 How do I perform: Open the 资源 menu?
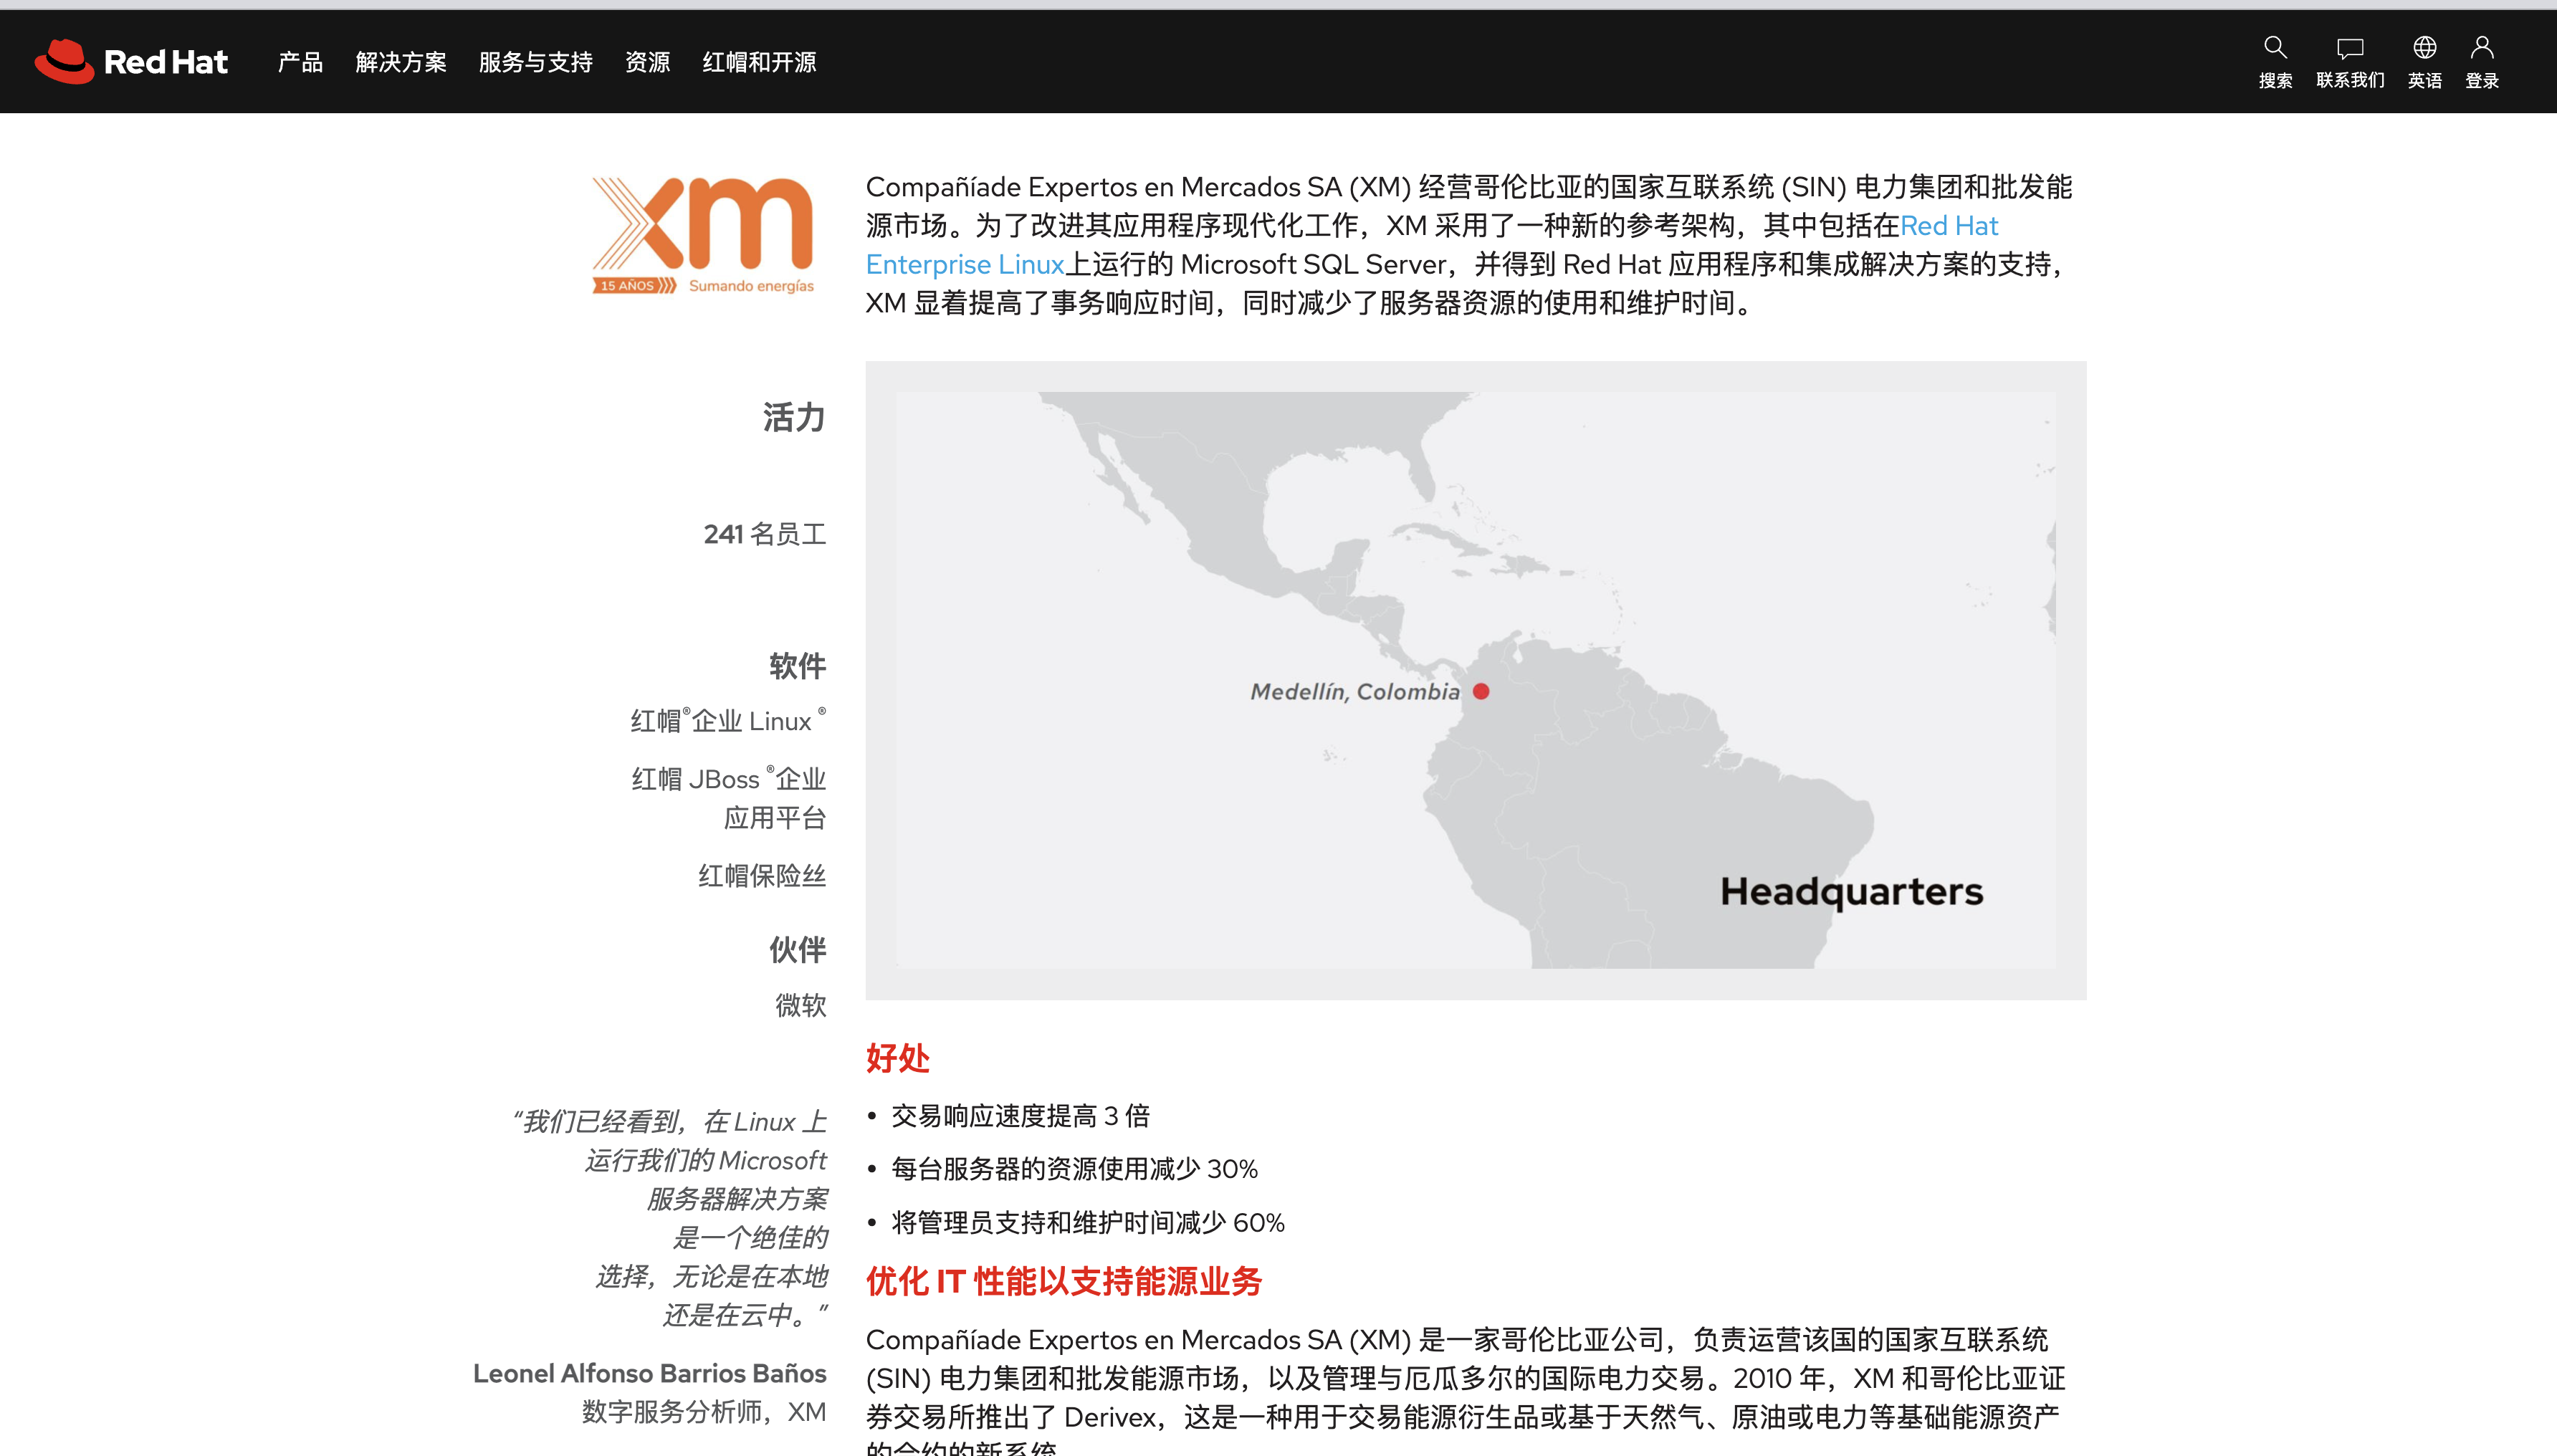pos(647,62)
